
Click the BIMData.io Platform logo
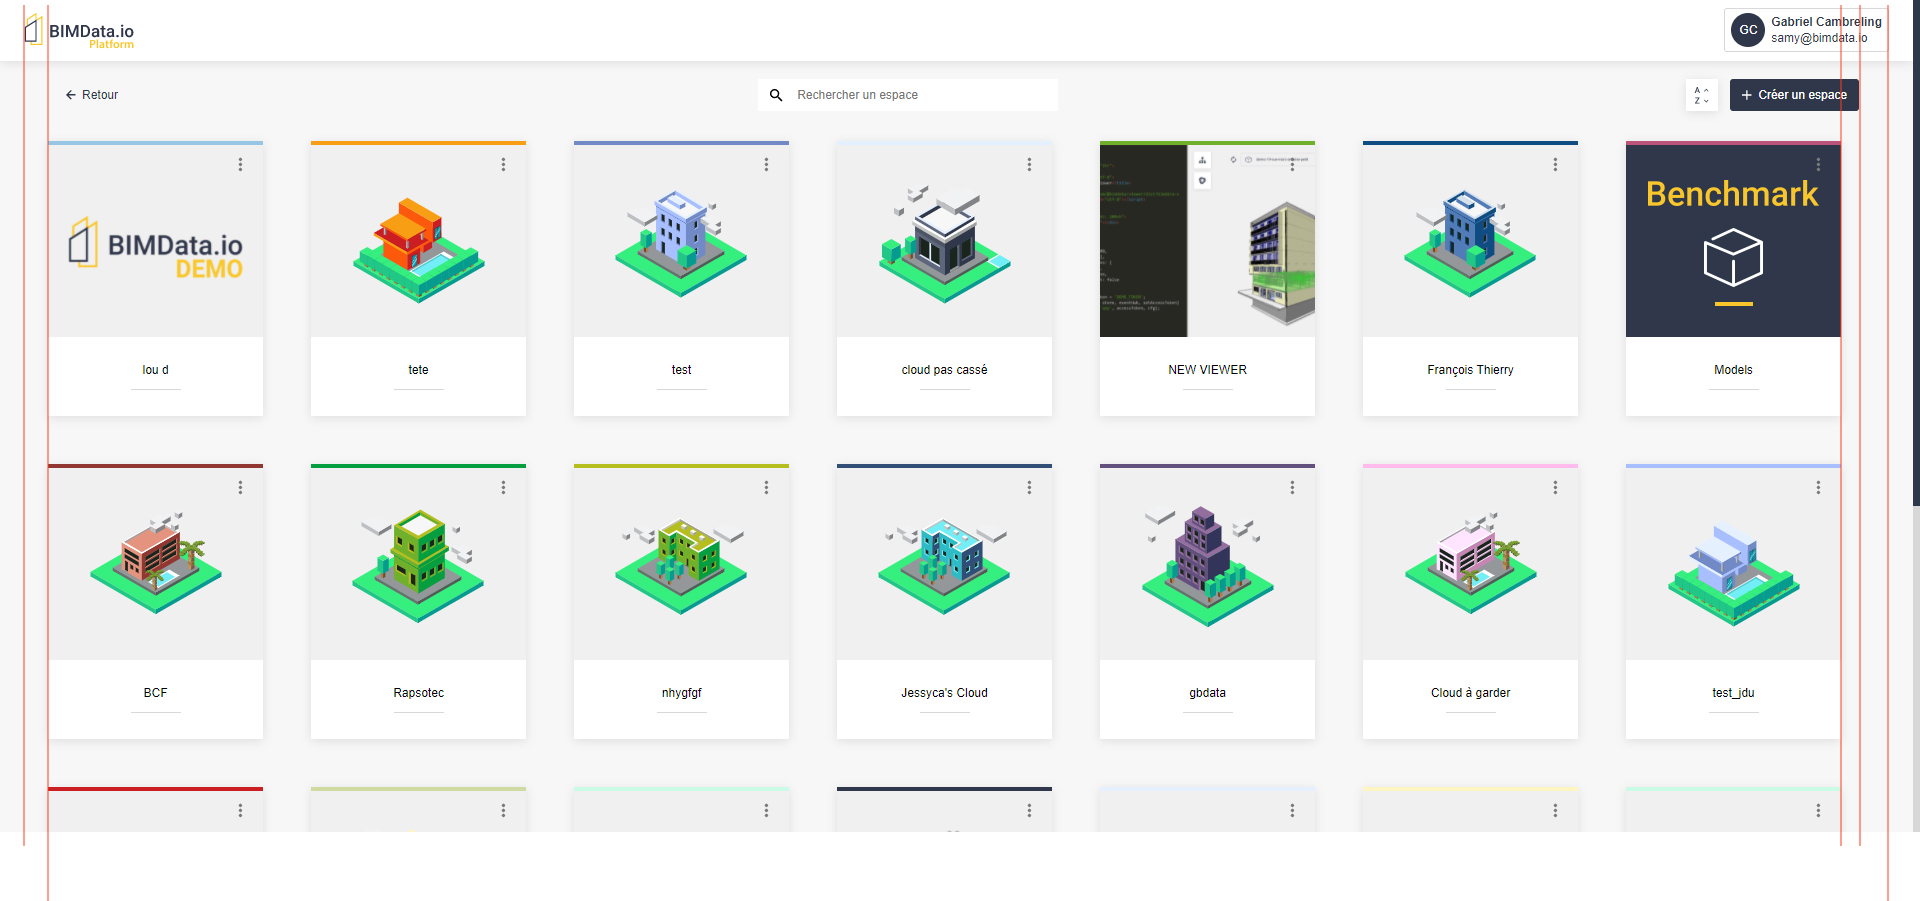tap(80, 32)
